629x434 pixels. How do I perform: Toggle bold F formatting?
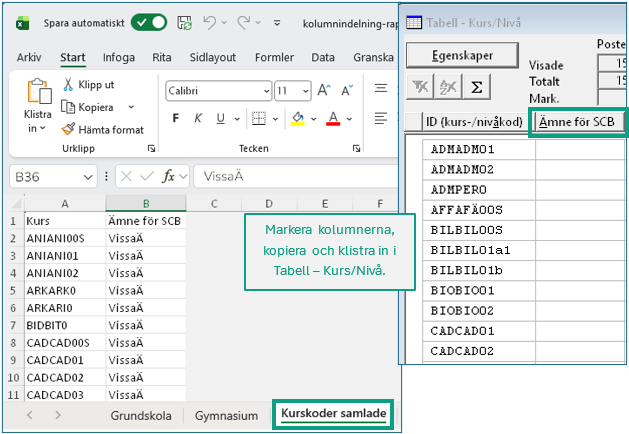point(175,118)
